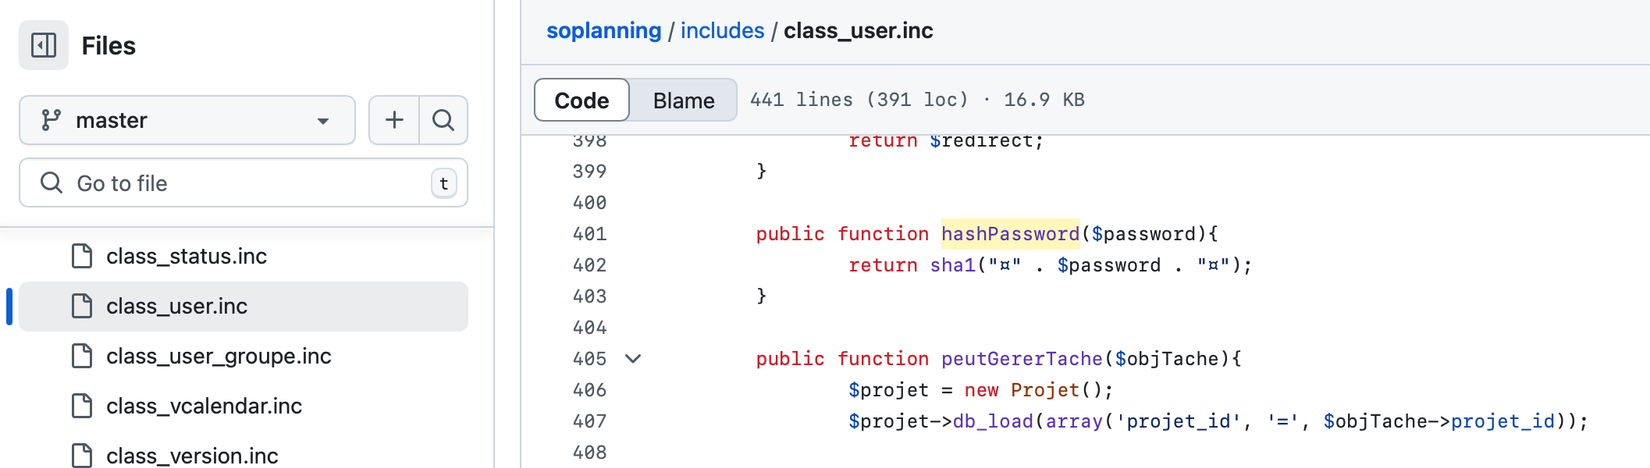Image resolution: width=1650 pixels, height=468 pixels.
Task: Open the soplanning repository breadcrumb link
Action: coord(604,31)
